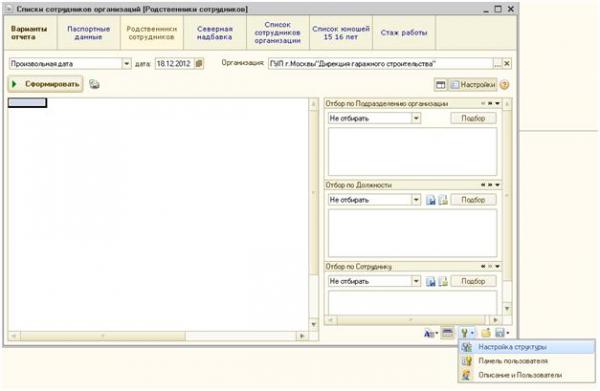This screenshot has width=600, height=391.
Task: Open comparison dropdown under Отбор по Должности
Action: (416, 200)
